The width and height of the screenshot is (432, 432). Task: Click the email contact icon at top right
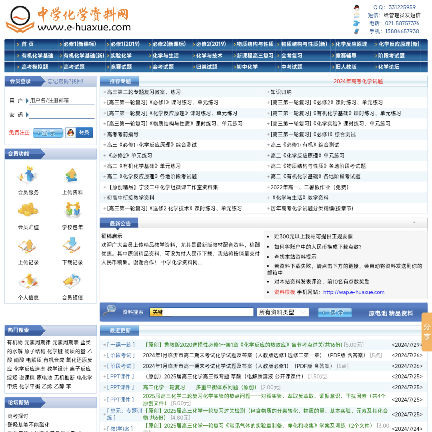(357, 15)
